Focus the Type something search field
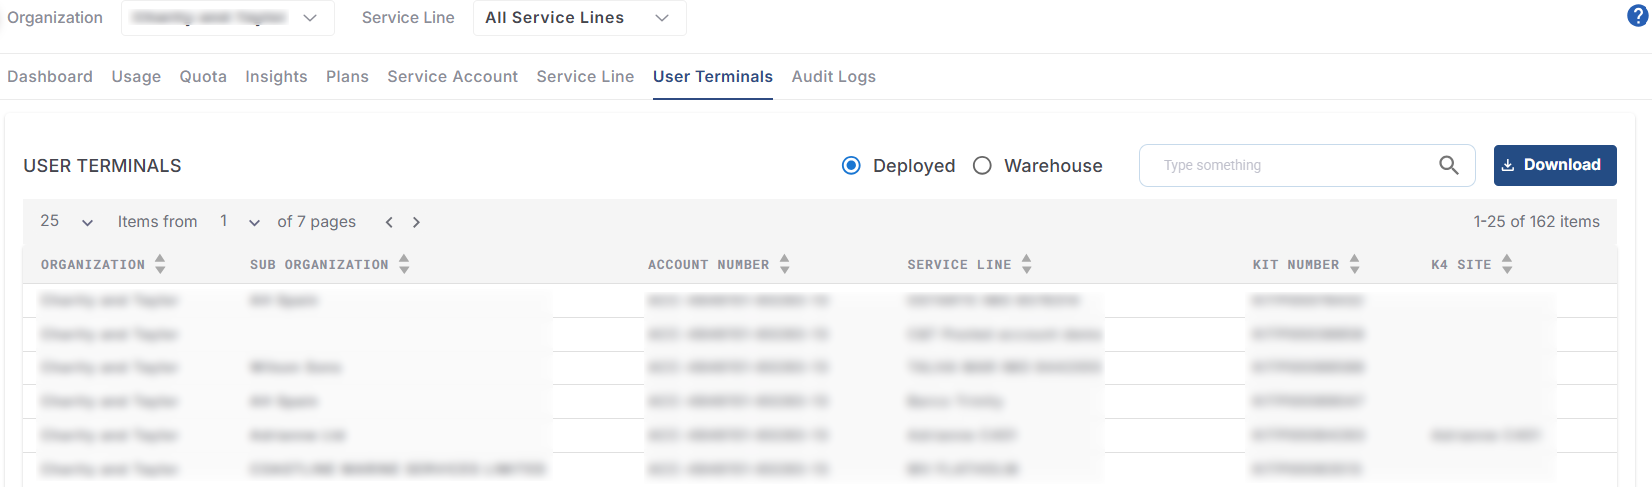1652x487 pixels. pos(1290,166)
